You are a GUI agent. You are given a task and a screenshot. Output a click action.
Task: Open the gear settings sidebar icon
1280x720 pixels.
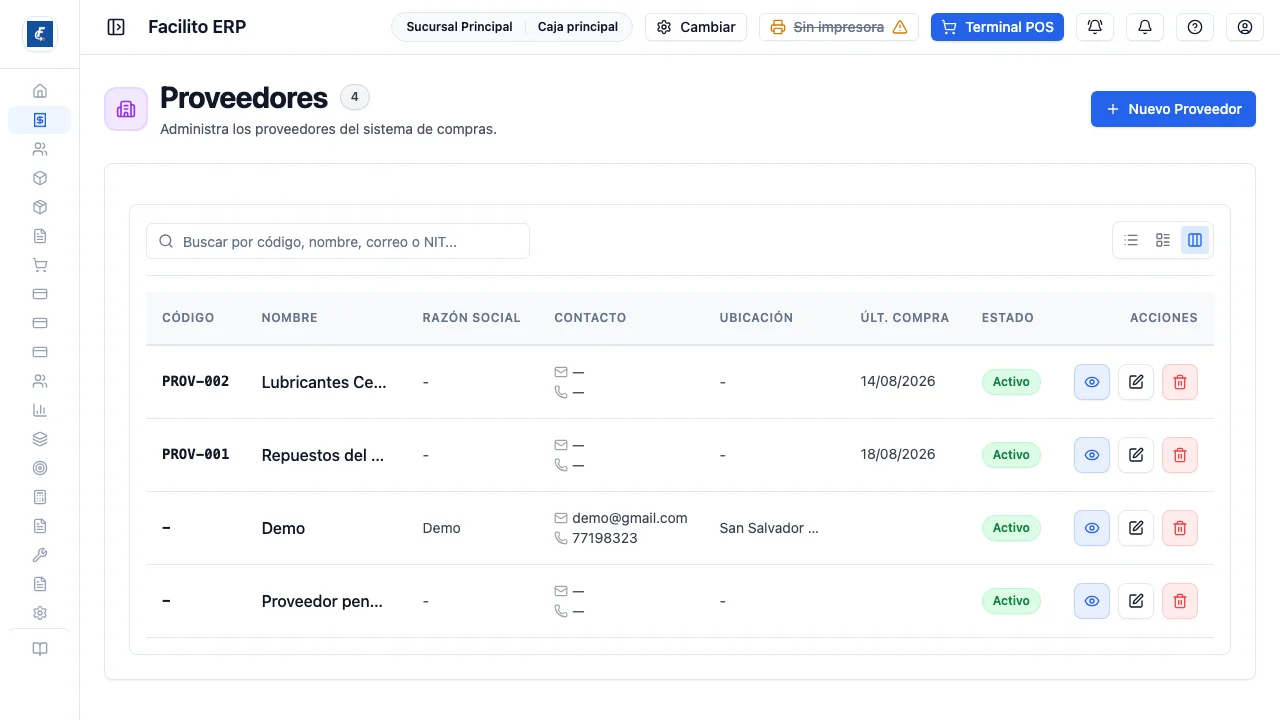(40, 613)
